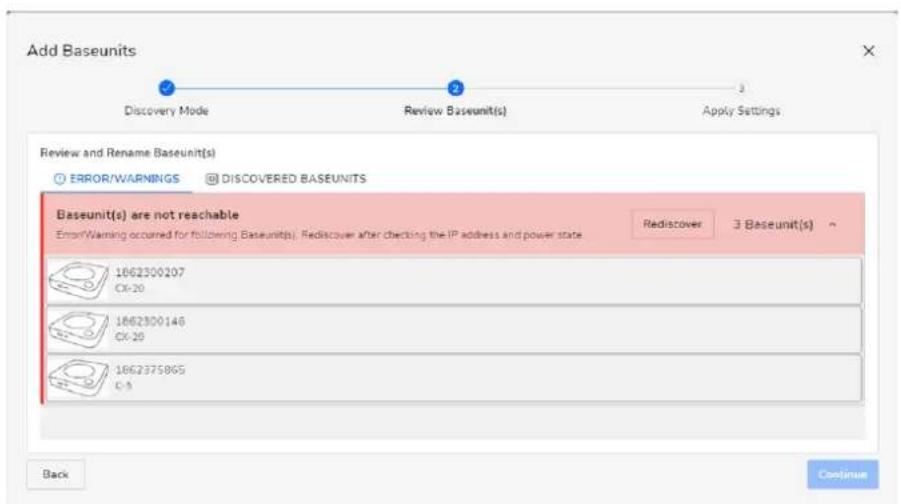Select the model label under 1862375865

[124, 386]
